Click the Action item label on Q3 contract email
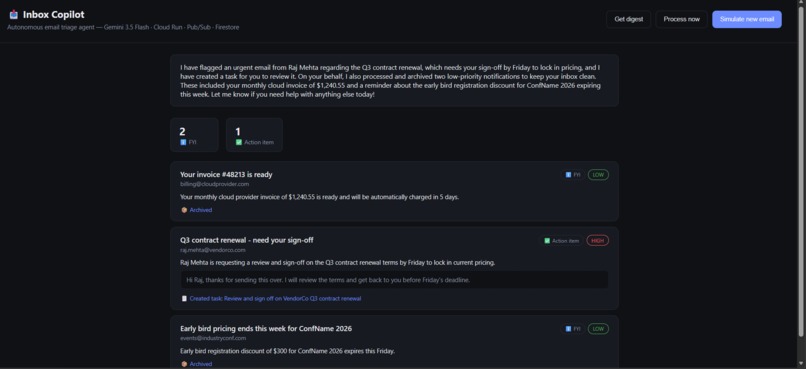Image resolution: width=806 pixels, height=369 pixels. pos(565,241)
